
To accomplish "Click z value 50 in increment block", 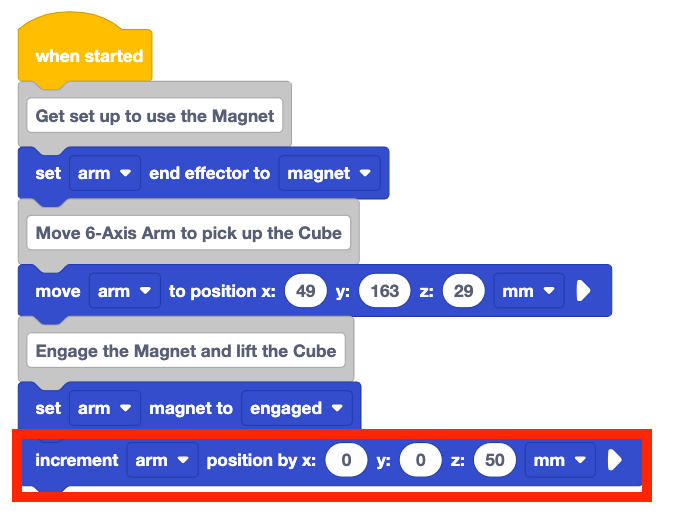I will point(495,461).
